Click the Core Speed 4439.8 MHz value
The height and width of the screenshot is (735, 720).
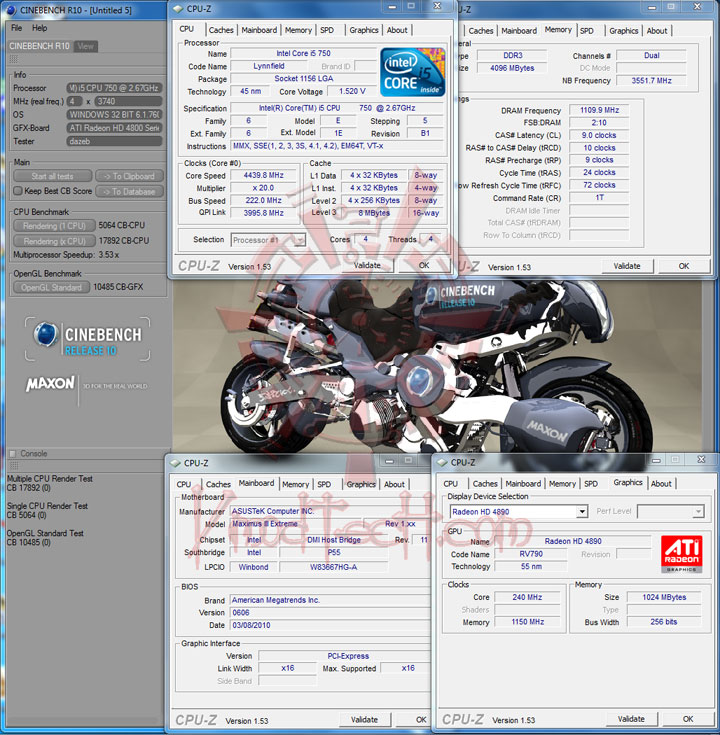coord(263,175)
